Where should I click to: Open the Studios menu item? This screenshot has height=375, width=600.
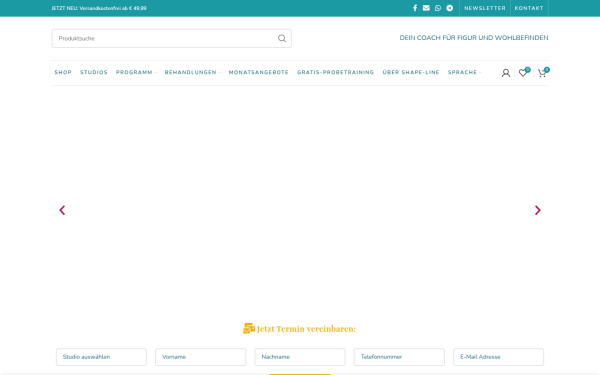pos(94,72)
